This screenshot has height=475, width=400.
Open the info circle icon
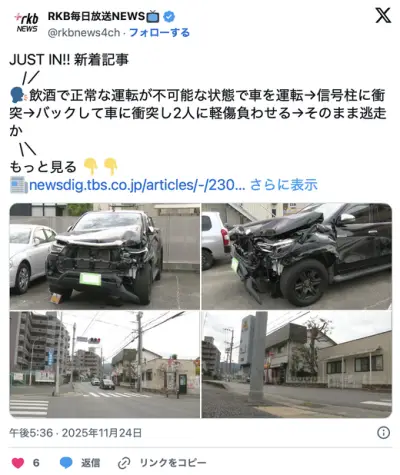[x=383, y=433]
